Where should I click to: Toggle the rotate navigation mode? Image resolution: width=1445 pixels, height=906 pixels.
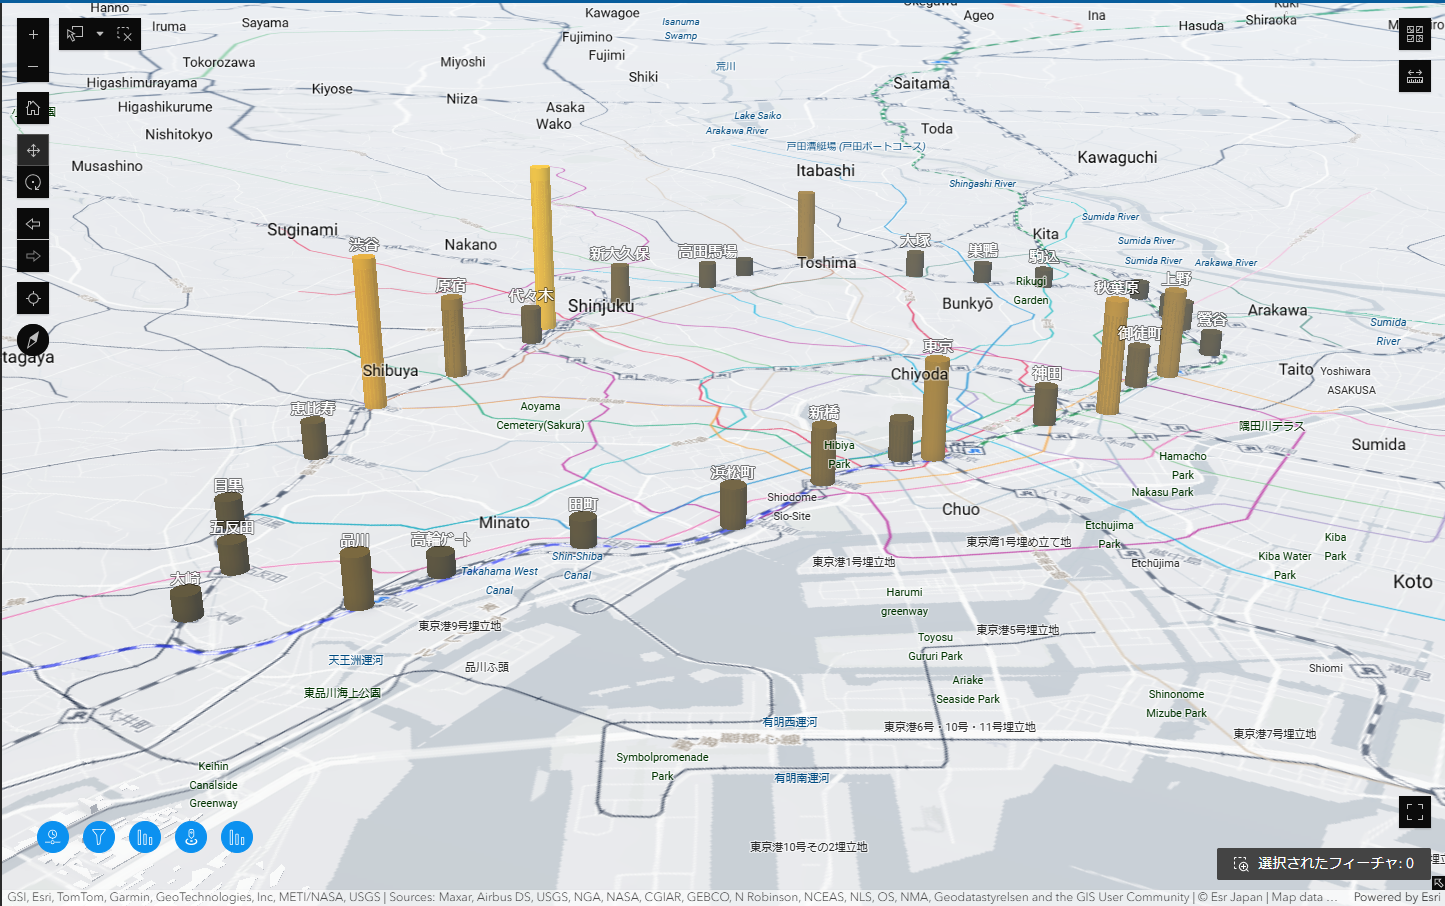[33, 182]
